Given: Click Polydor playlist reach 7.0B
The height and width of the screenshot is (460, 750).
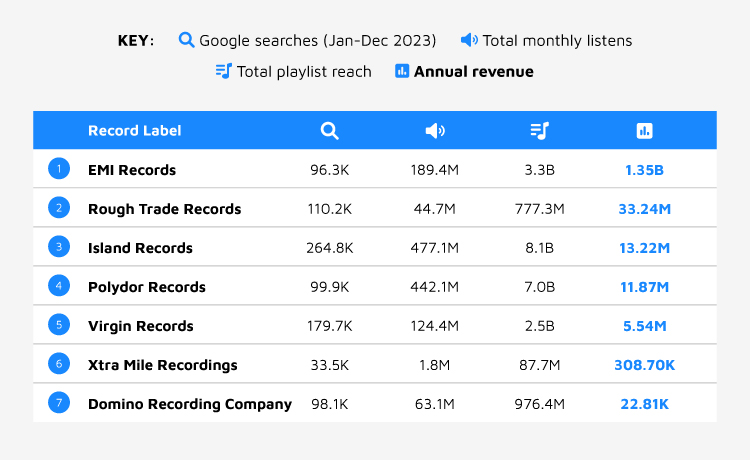Looking at the screenshot, I should coord(540,287).
